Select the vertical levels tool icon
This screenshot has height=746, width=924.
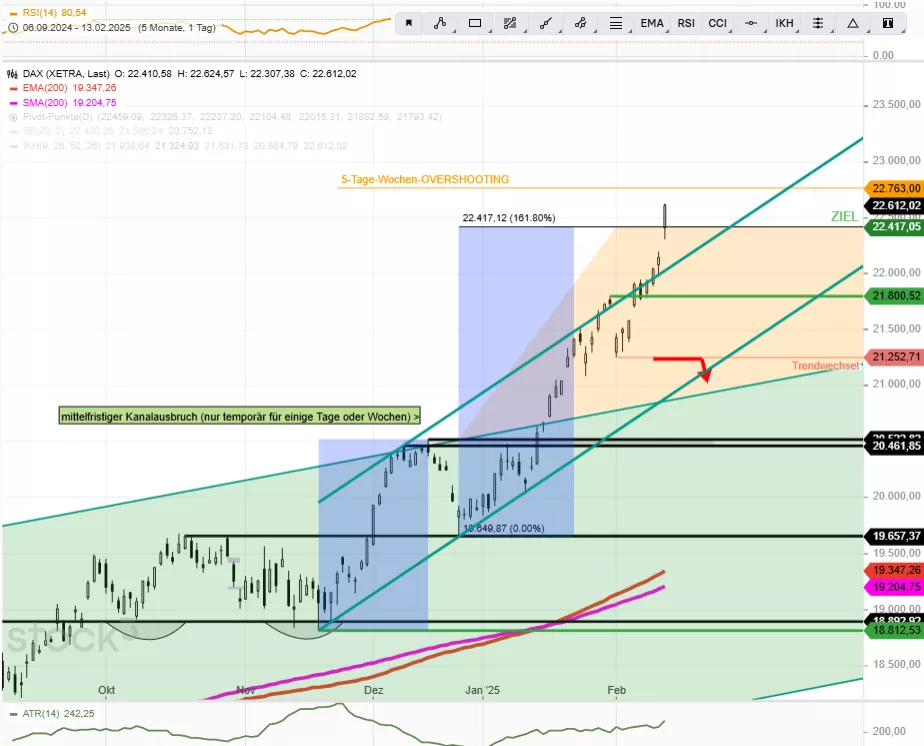tap(818, 23)
